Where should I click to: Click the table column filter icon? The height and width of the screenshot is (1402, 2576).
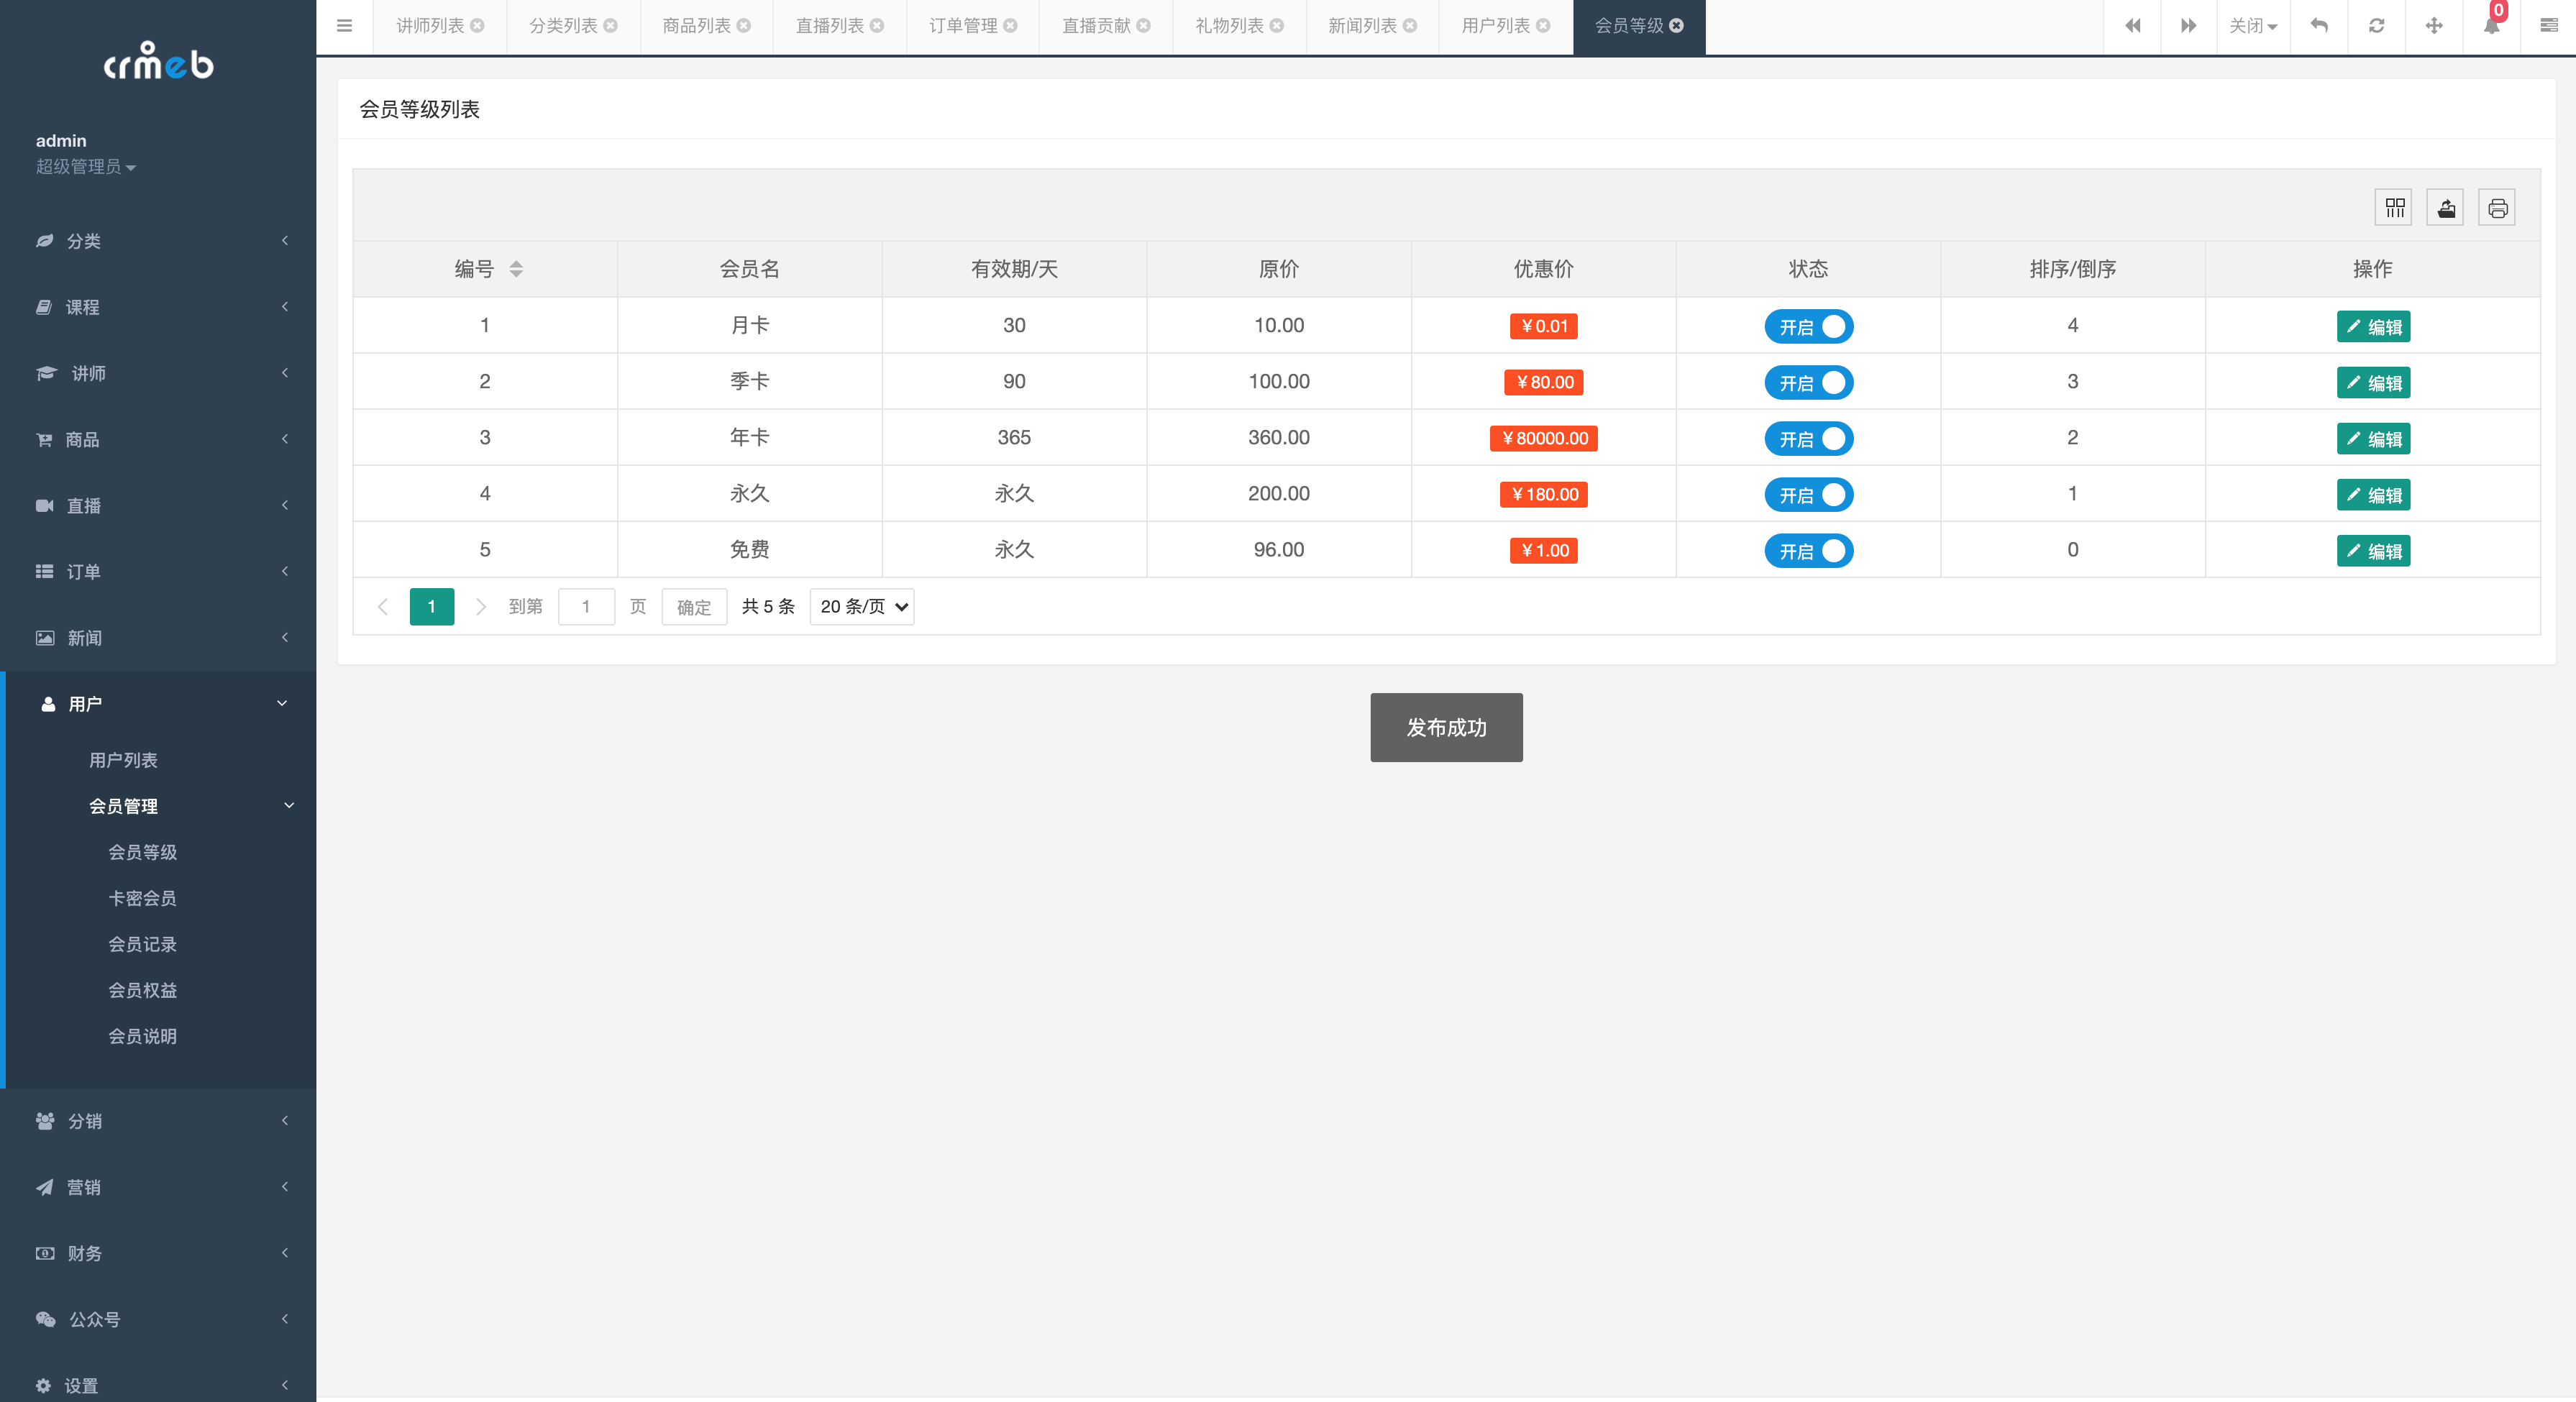[2394, 208]
